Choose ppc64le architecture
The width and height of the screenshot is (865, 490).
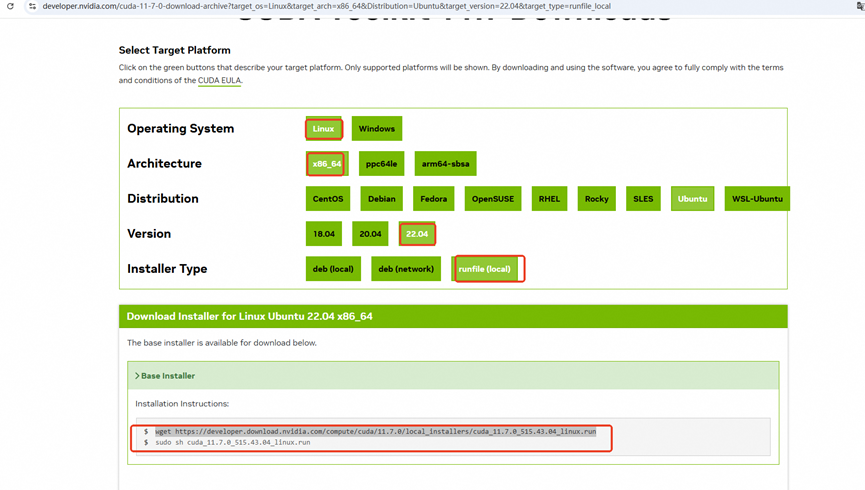(381, 164)
